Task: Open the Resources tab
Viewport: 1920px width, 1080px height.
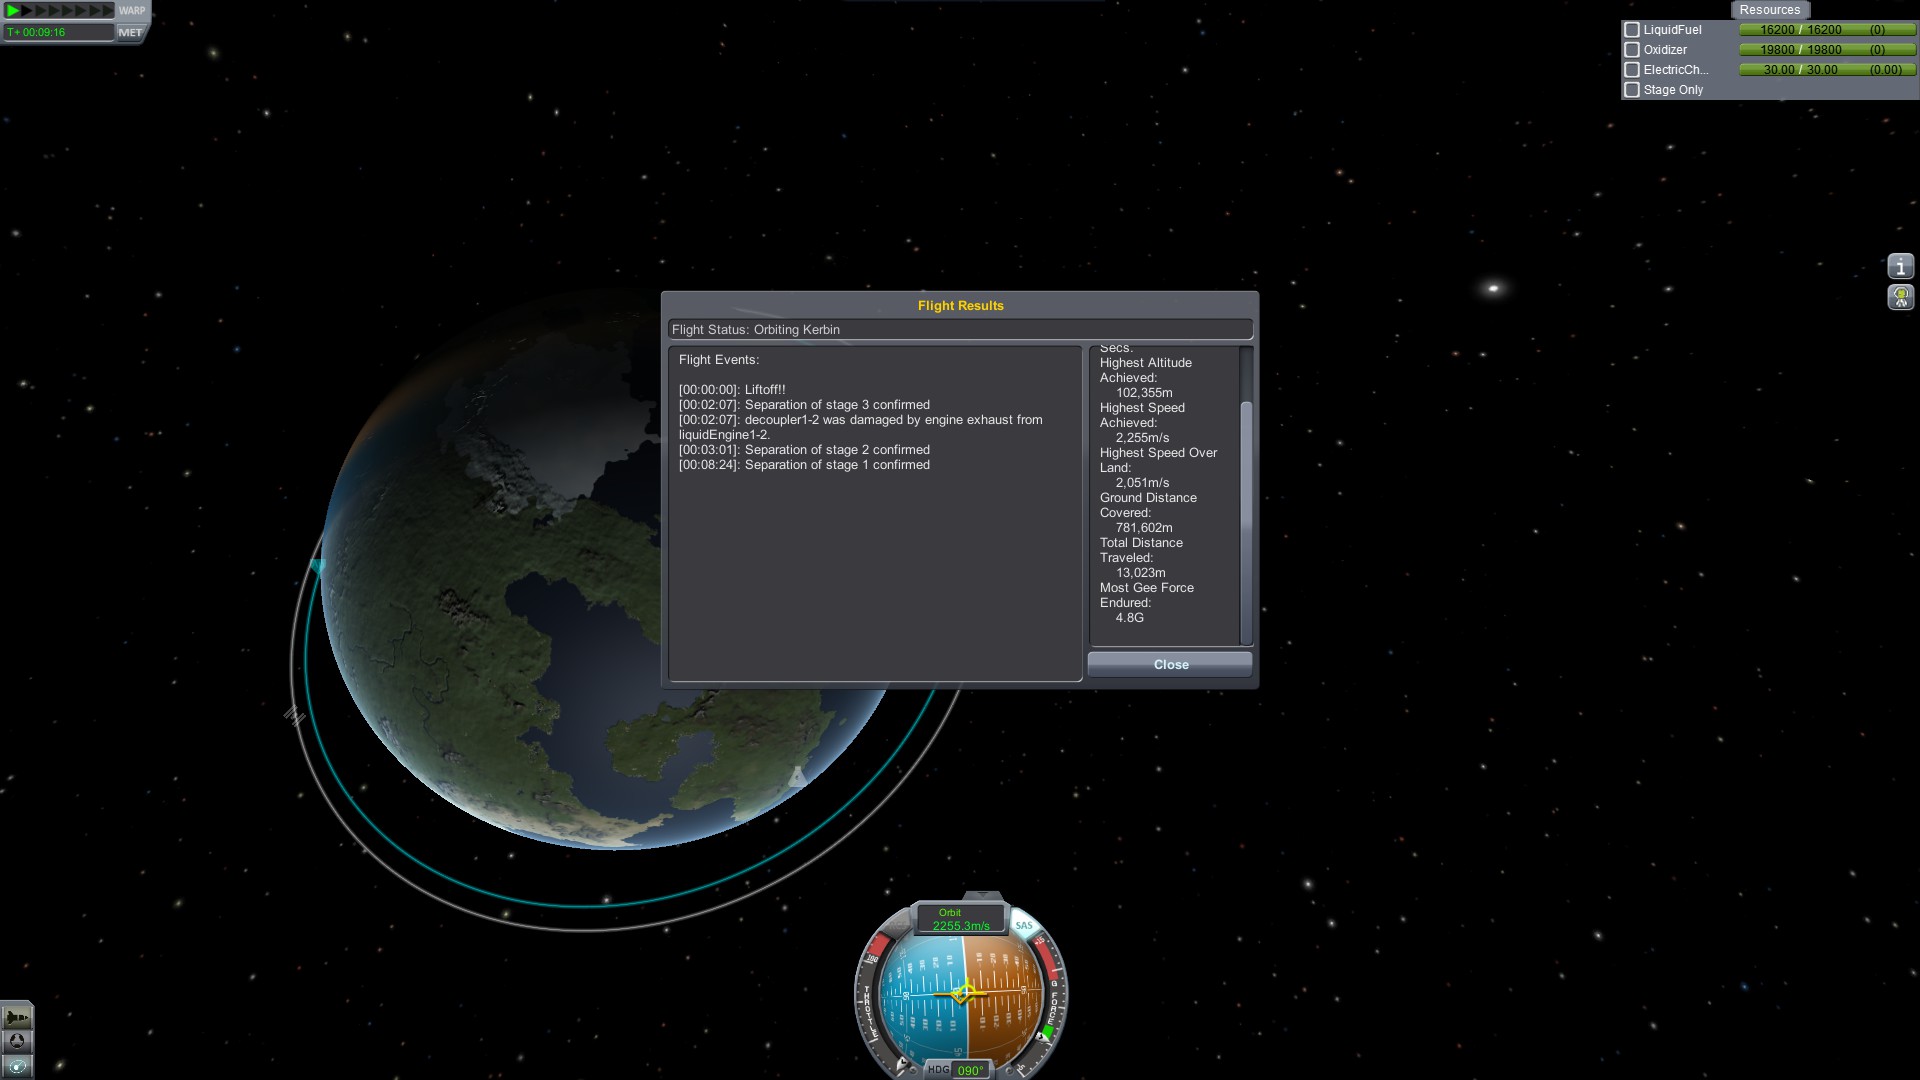Action: (x=1769, y=10)
